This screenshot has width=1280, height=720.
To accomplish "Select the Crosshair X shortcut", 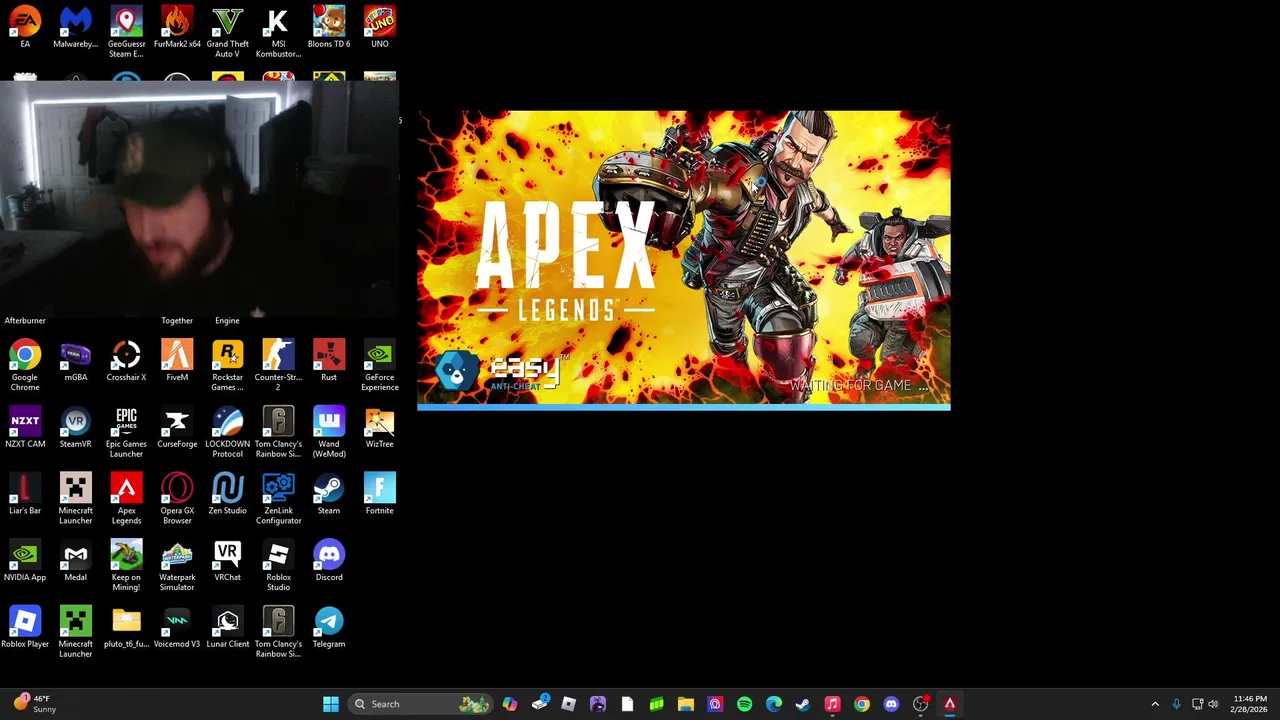I will point(126,360).
